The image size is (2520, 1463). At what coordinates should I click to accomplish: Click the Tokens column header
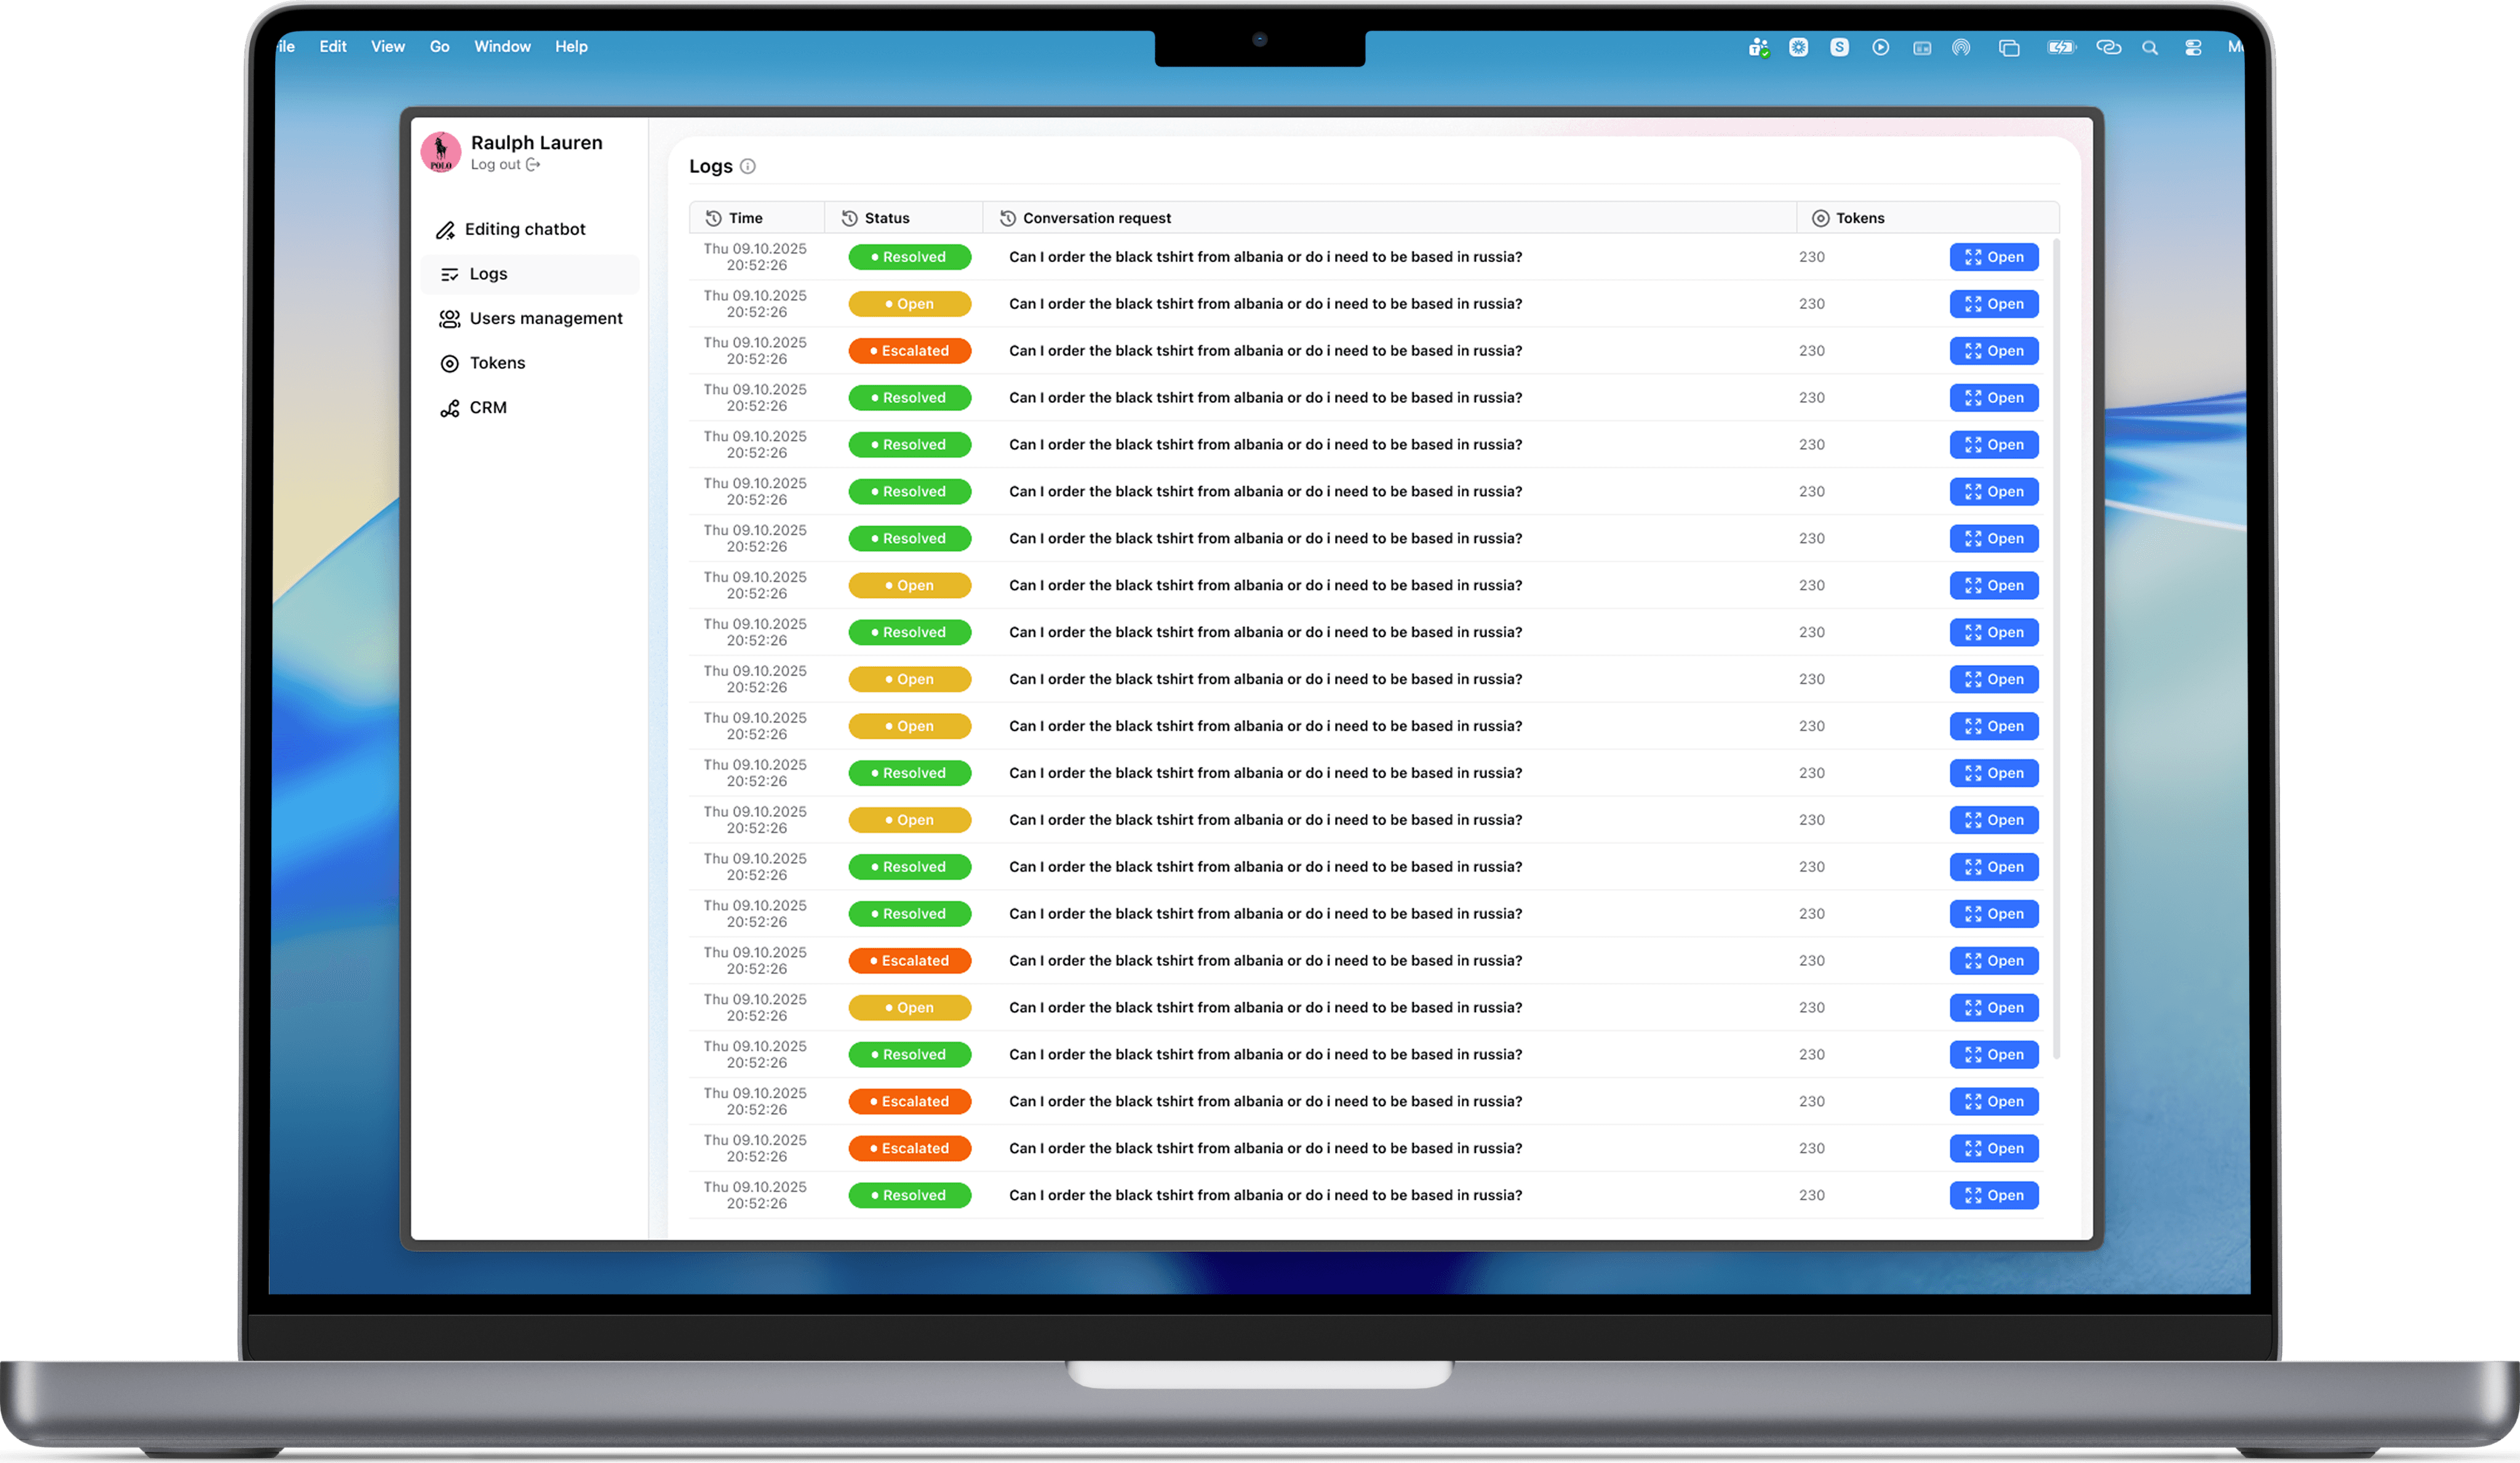pos(1859,218)
